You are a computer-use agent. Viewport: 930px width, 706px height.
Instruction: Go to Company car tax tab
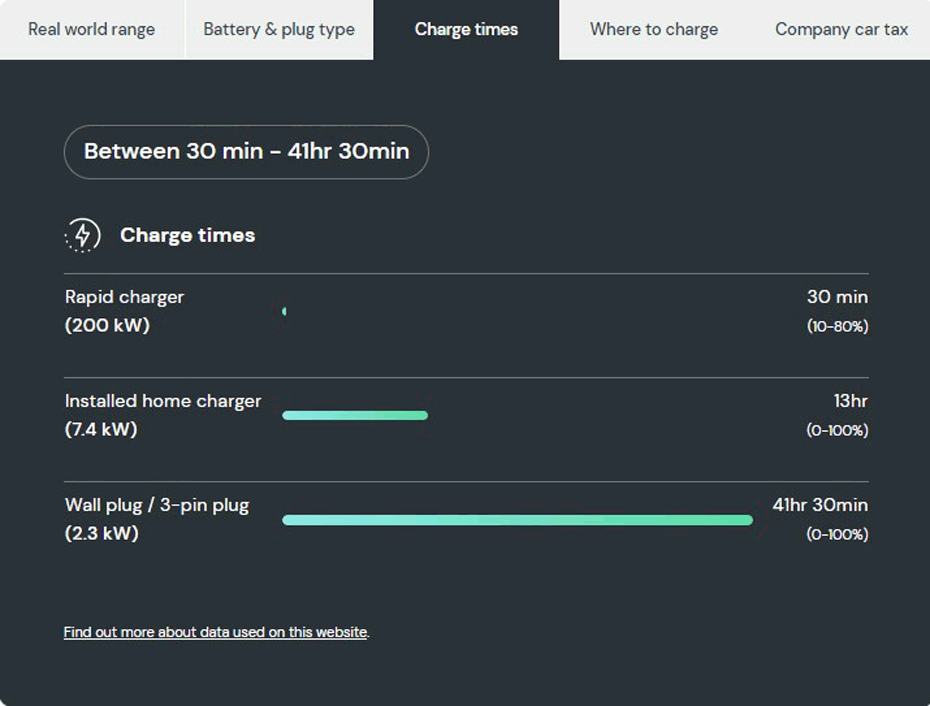(x=841, y=29)
